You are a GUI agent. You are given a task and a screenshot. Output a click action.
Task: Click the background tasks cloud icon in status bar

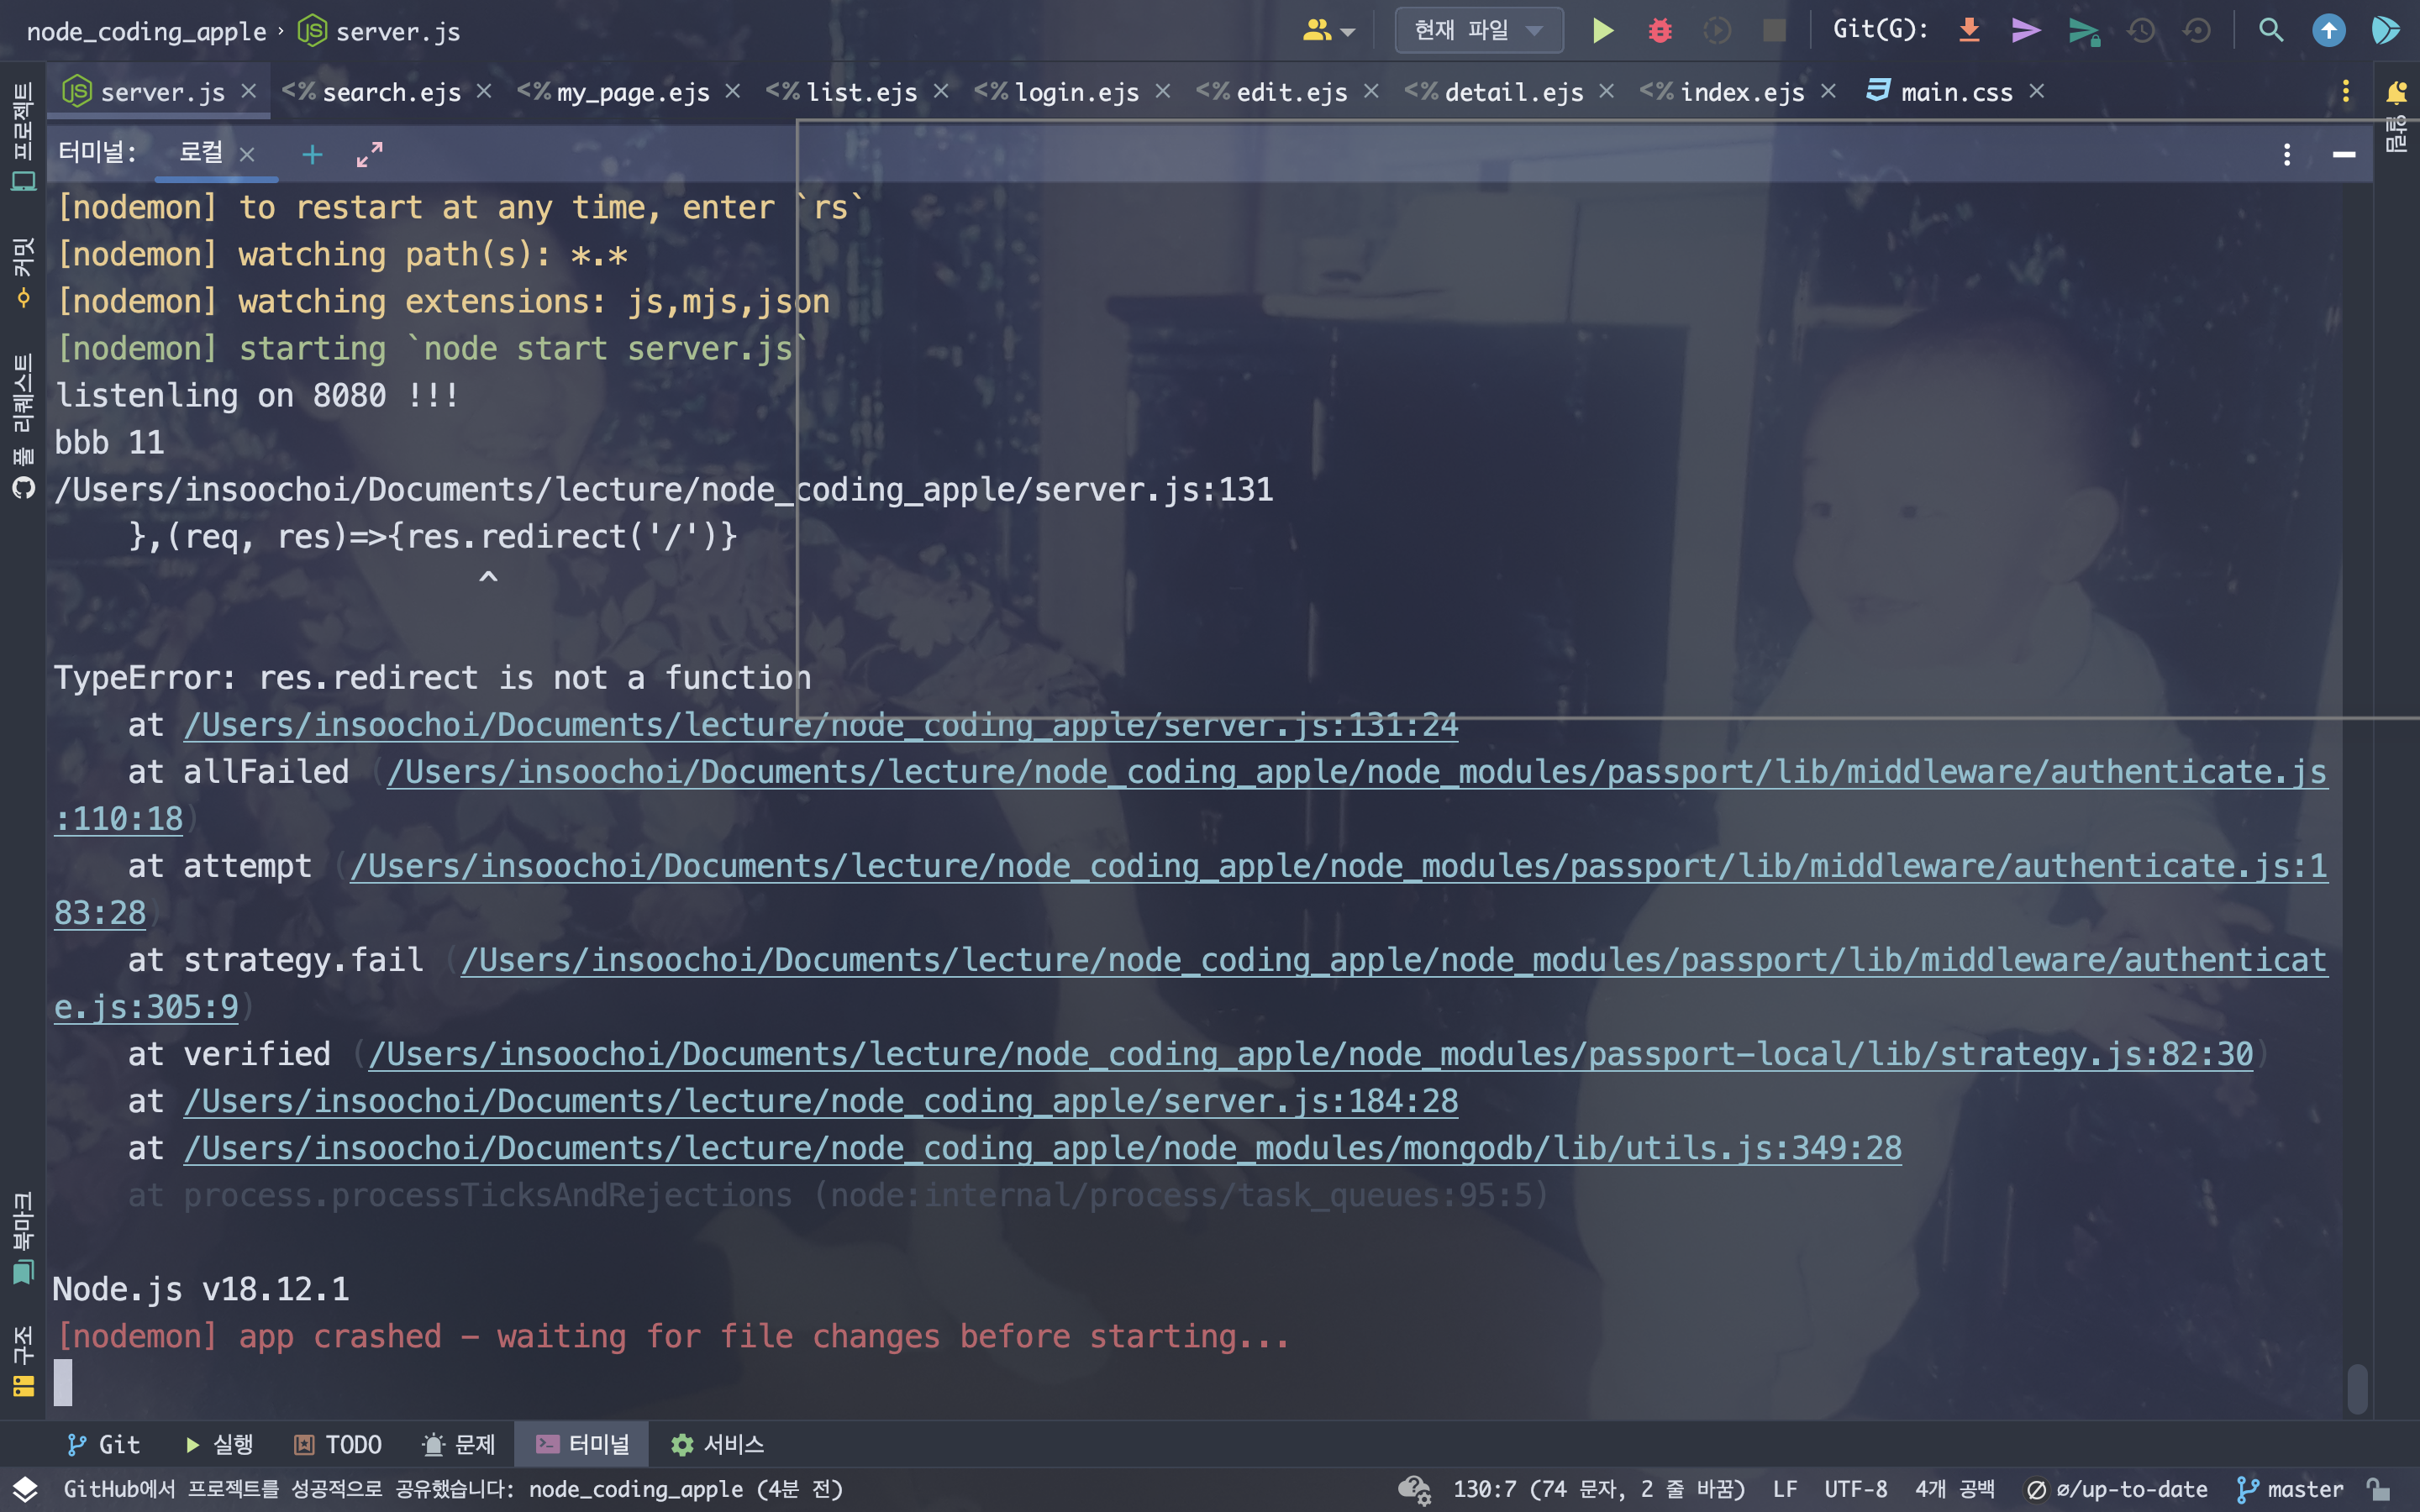[x=1414, y=1490]
